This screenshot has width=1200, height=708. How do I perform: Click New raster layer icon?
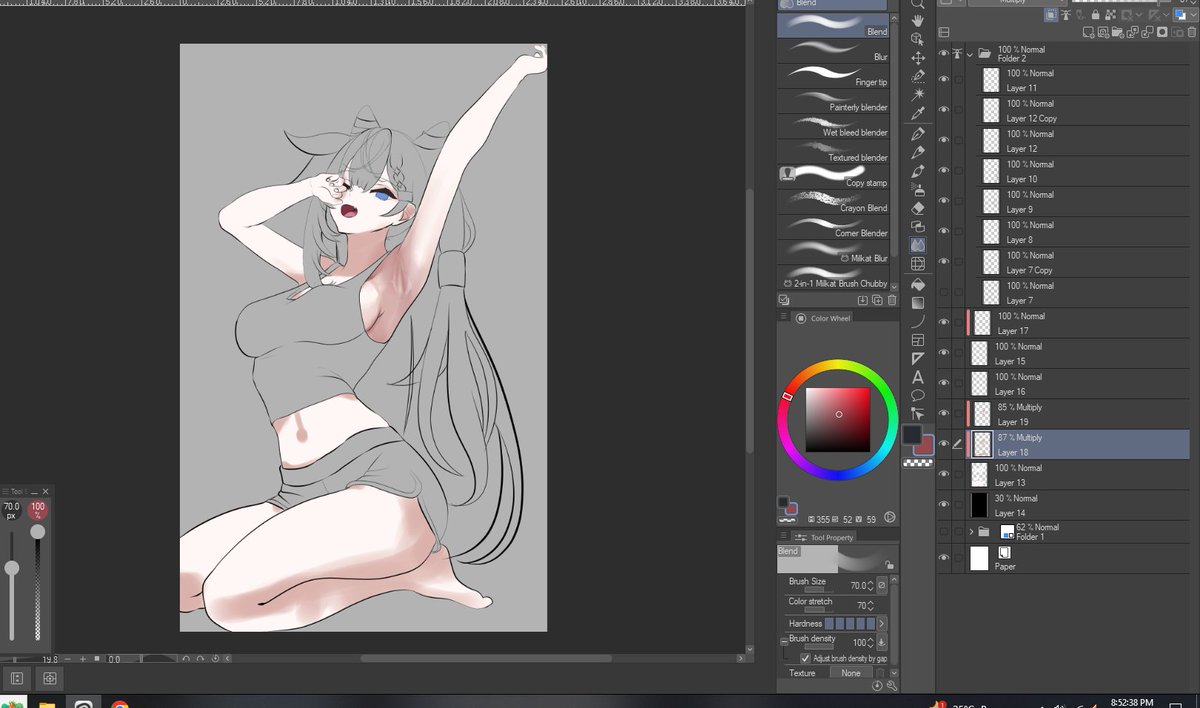click(1088, 32)
